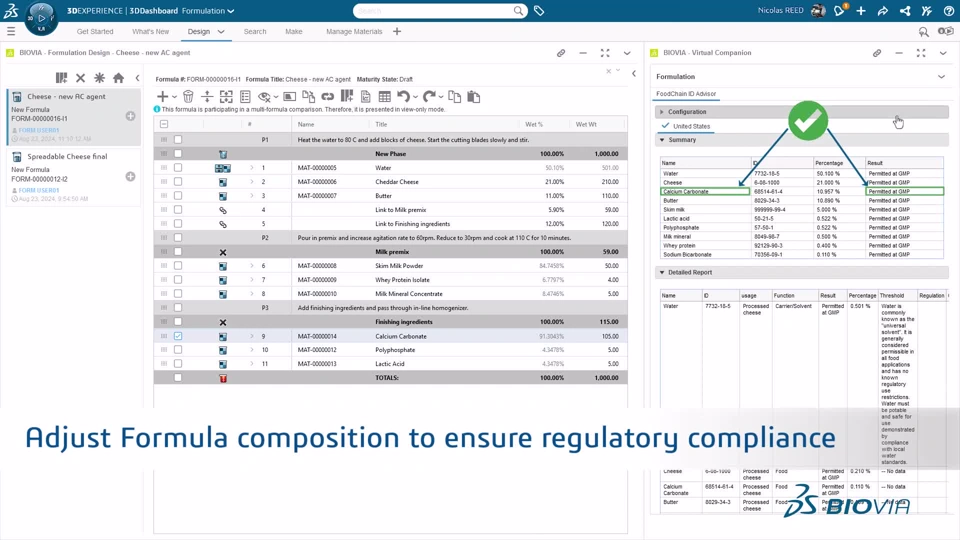Open notifications bell icon
Screen dimensions: 960x540
click(x=839, y=10)
